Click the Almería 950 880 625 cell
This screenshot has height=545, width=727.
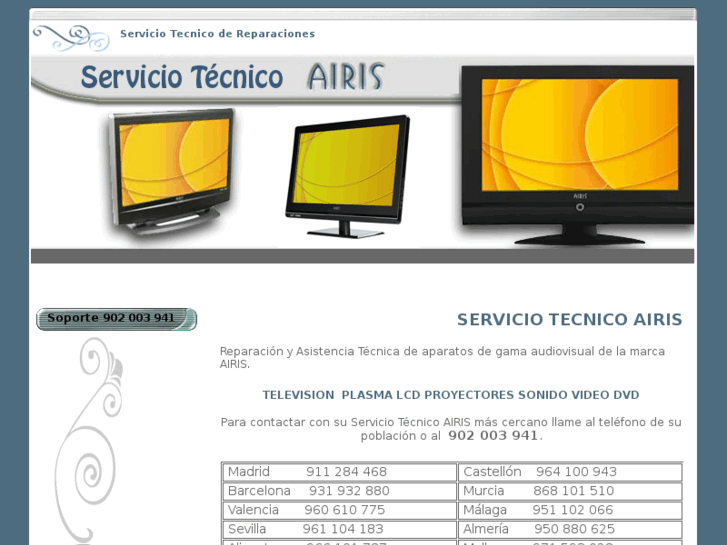pos(570,529)
